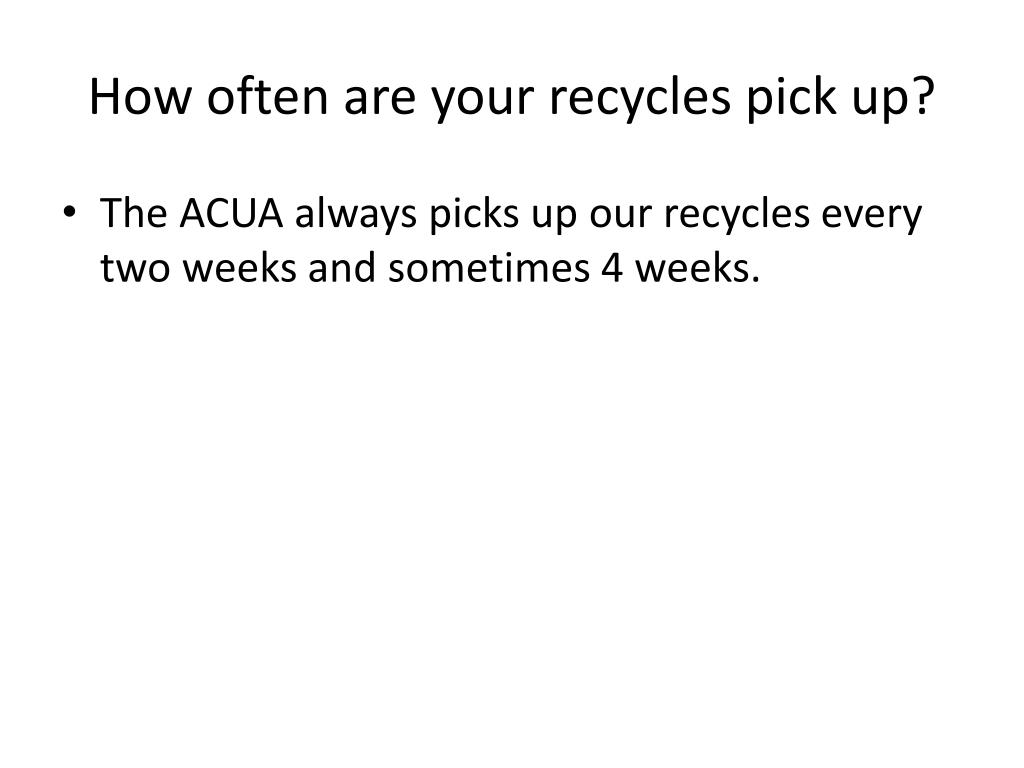This screenshot has height=768, width=1024.
Task: Click the word "are" in the title
Action: (379, 103)
